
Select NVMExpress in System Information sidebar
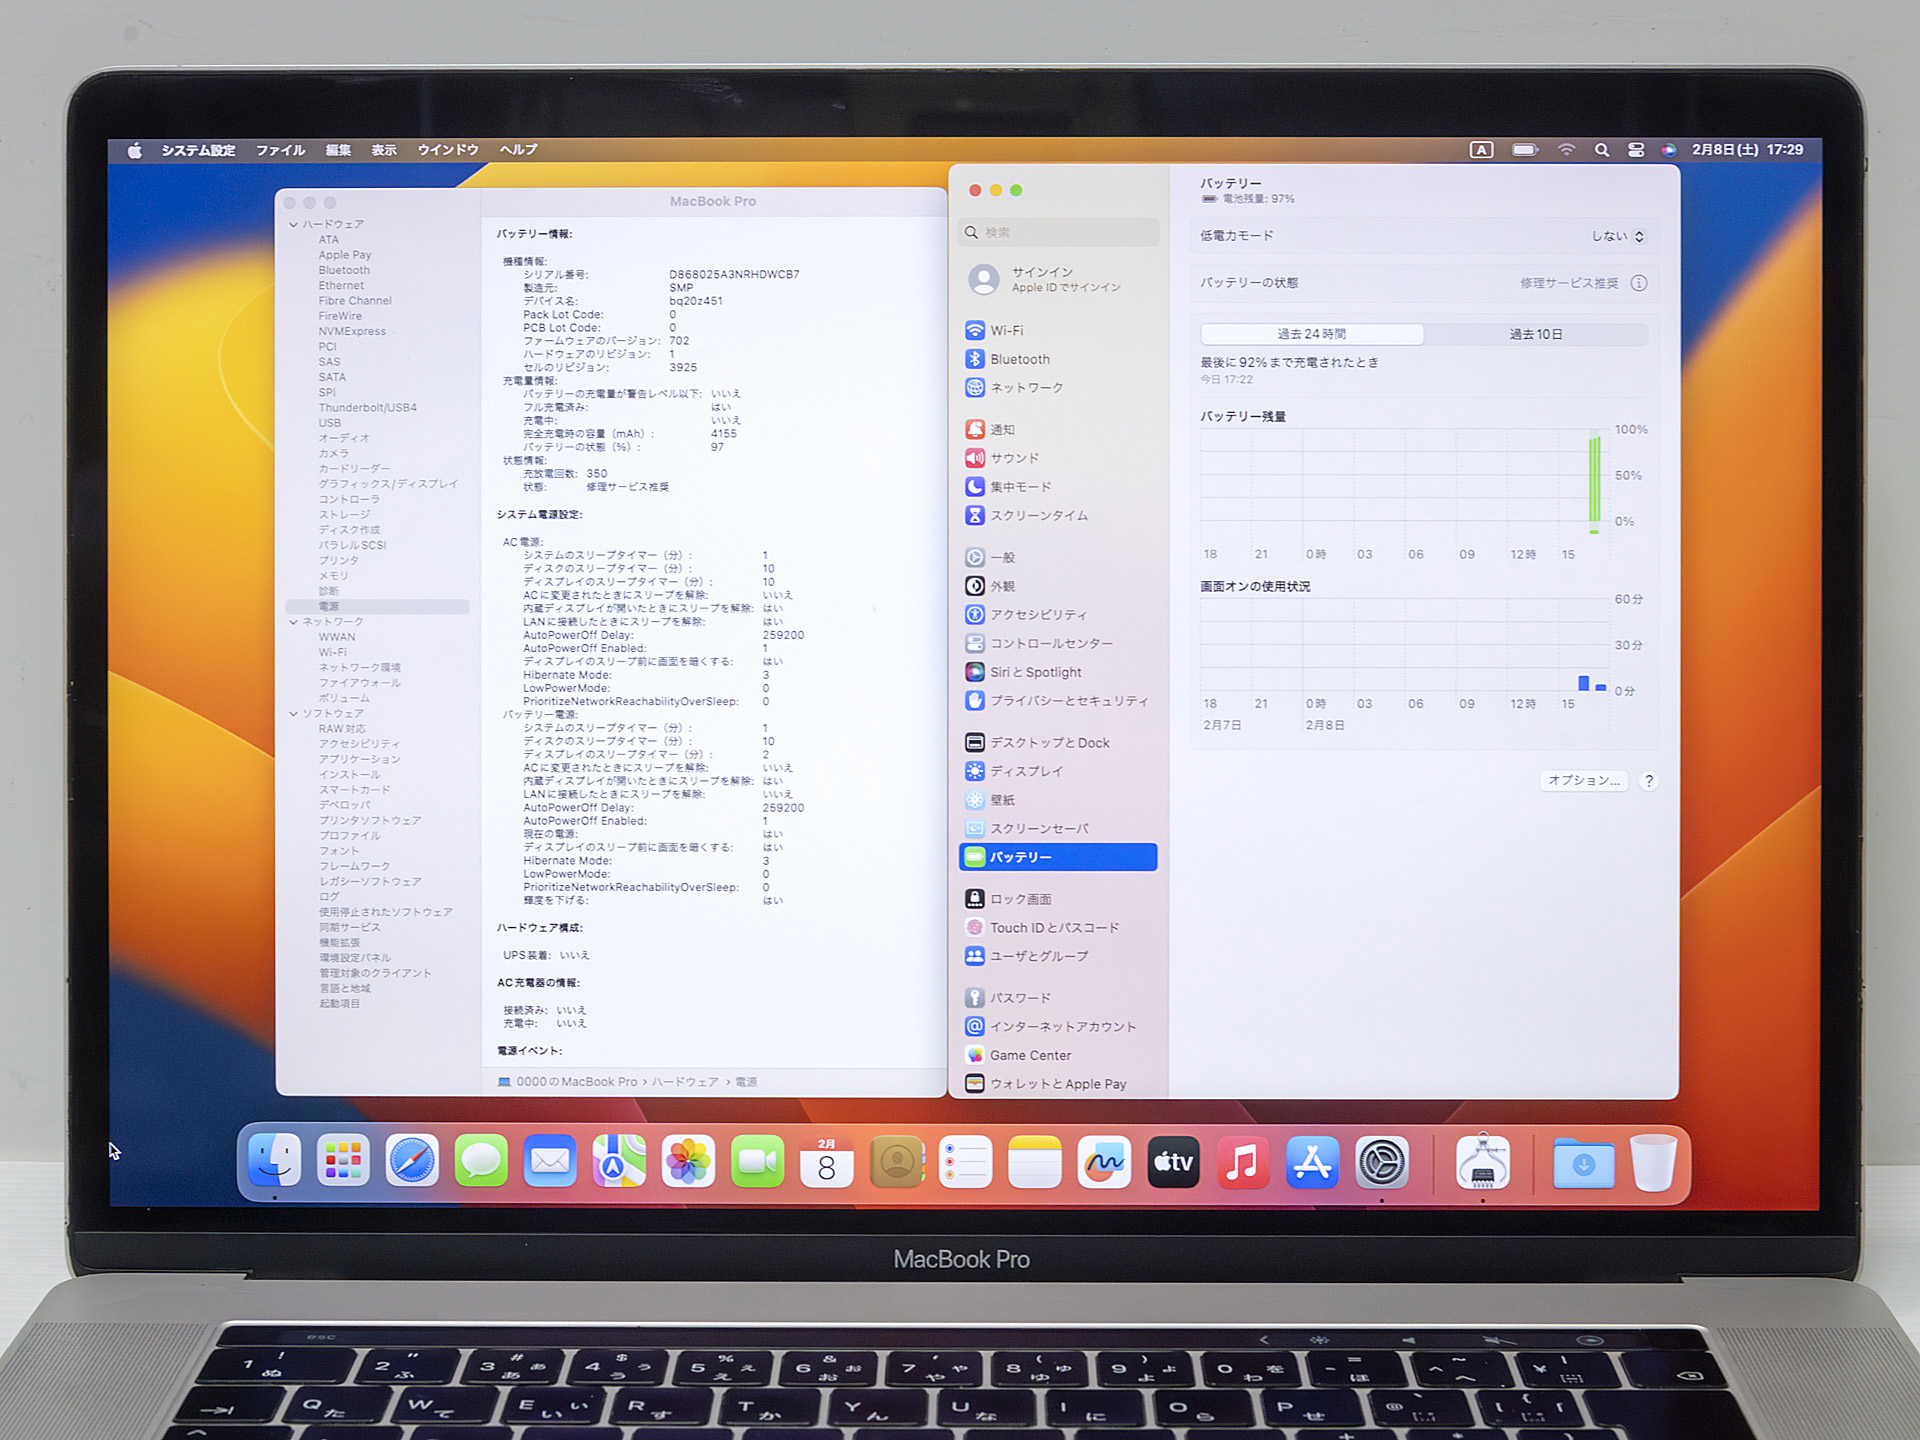352,332
